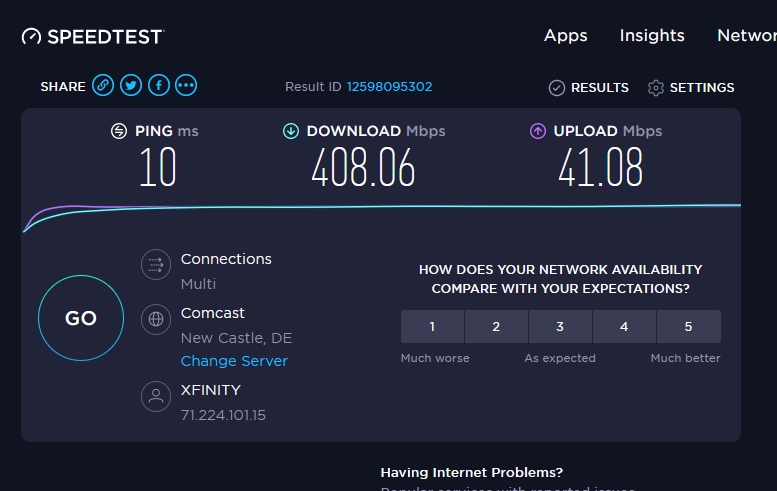This screenshot has height=491, width=777.
Task: Open result ID 12598095302 link
Action: point(389,87)
